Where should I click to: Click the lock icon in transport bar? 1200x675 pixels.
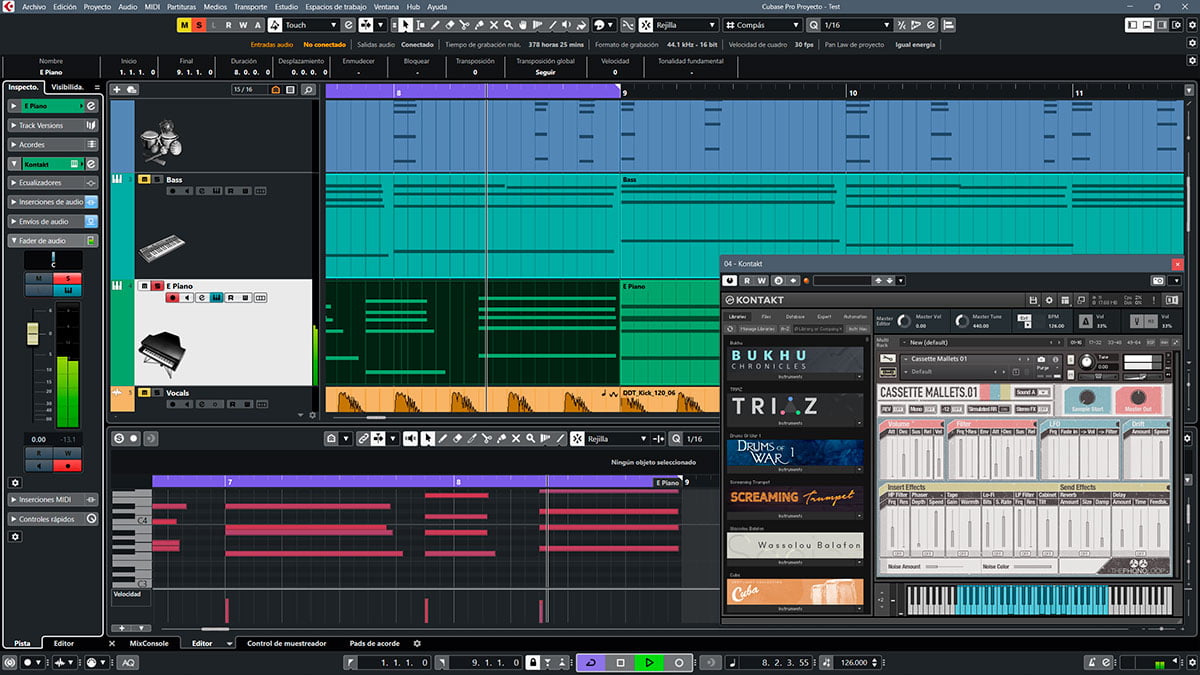click(x=534, y=663)
